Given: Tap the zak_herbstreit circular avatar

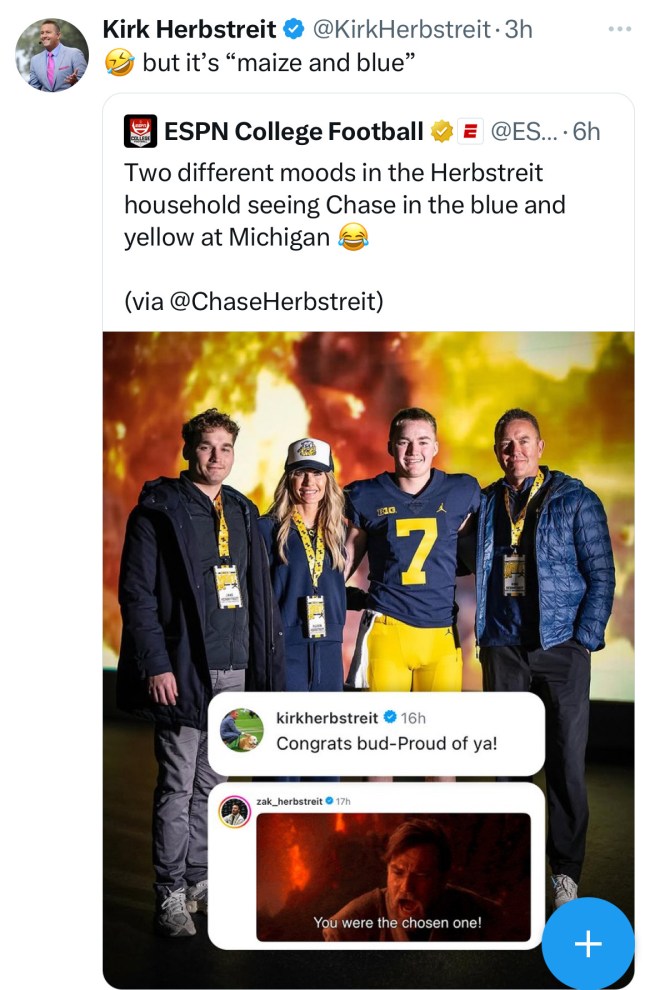Looking at the screenshot, I should 234,812.
